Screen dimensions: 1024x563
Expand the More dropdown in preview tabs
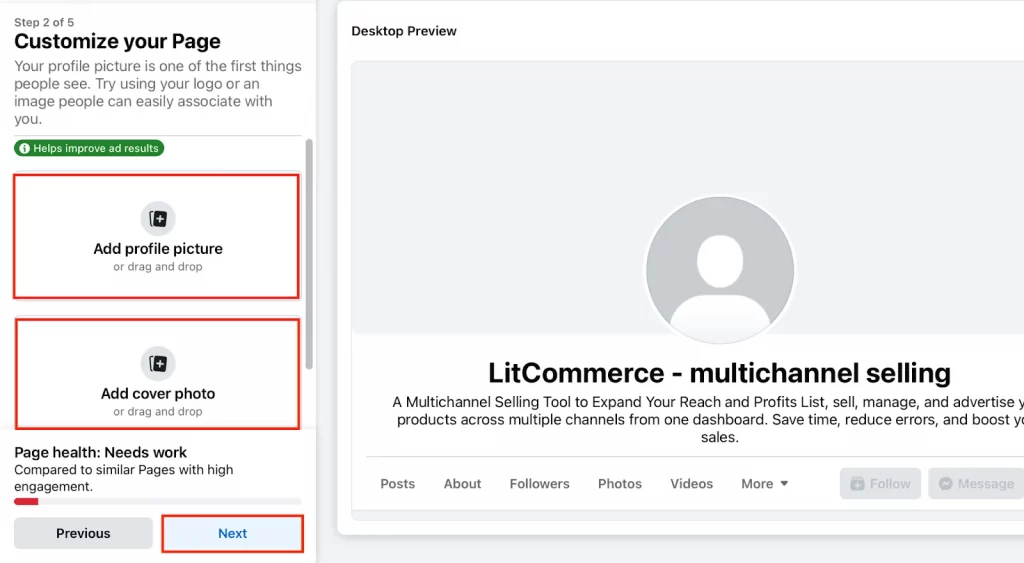tap(765, 484)
